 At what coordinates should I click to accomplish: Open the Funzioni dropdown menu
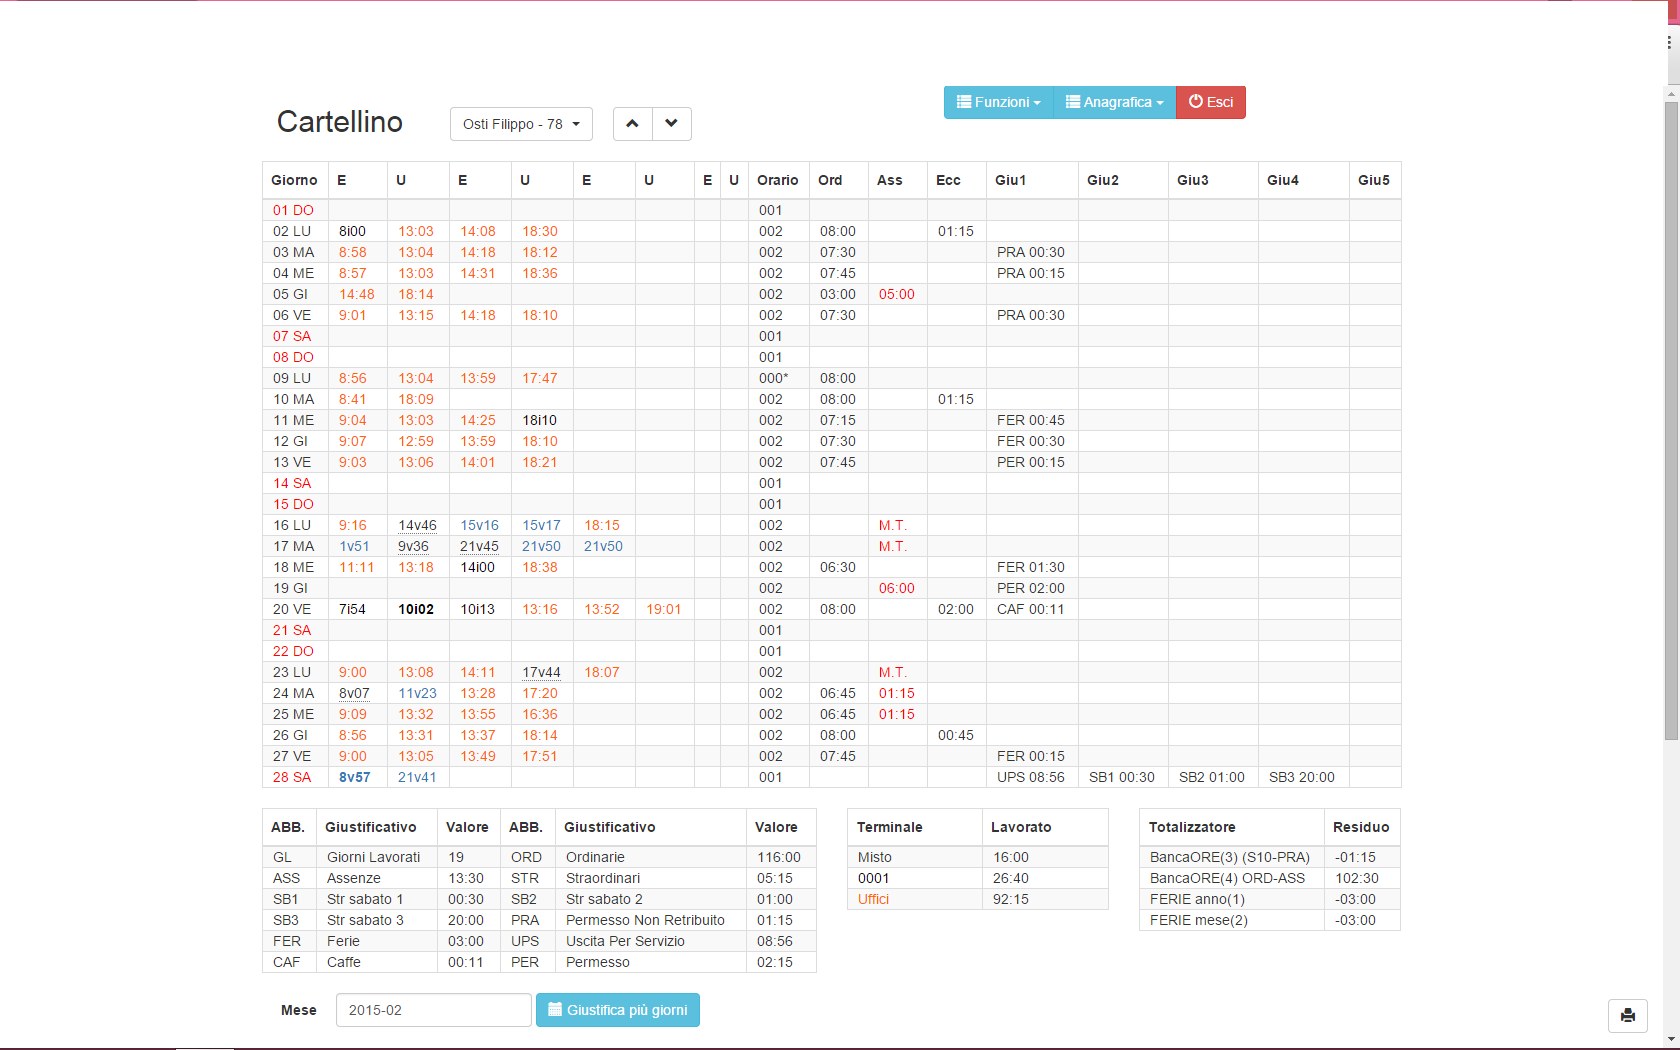pyautogui.click(x=998, y=102)
